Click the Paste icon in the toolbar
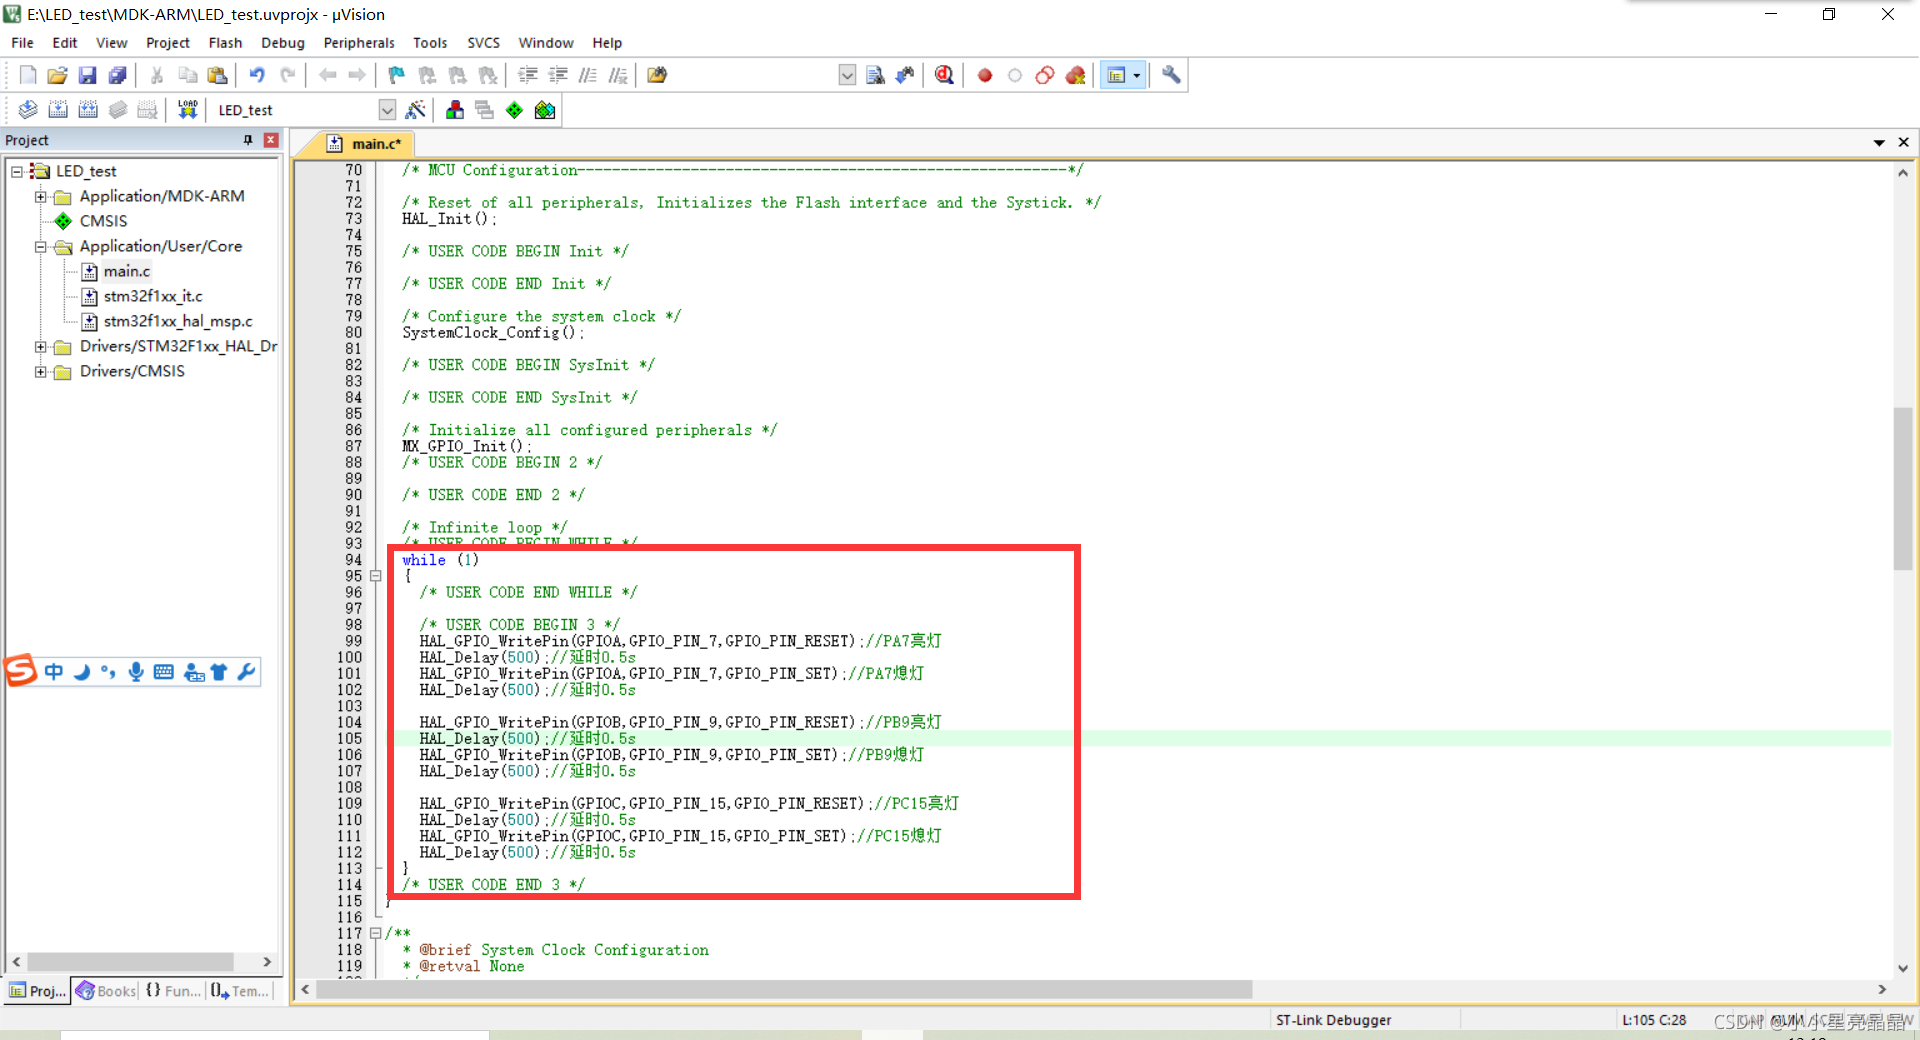This screenshot has height=1040, width=1920. [x=217, y=75]
